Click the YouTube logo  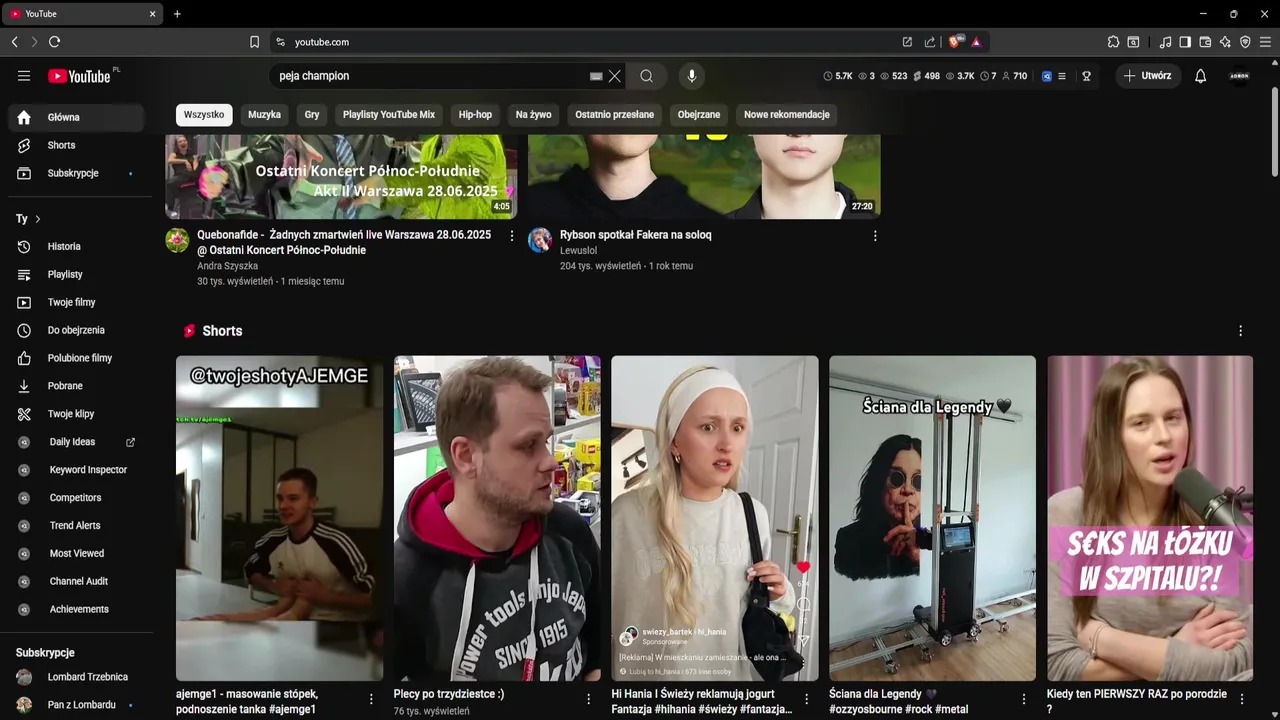click(x=78, y=76)
